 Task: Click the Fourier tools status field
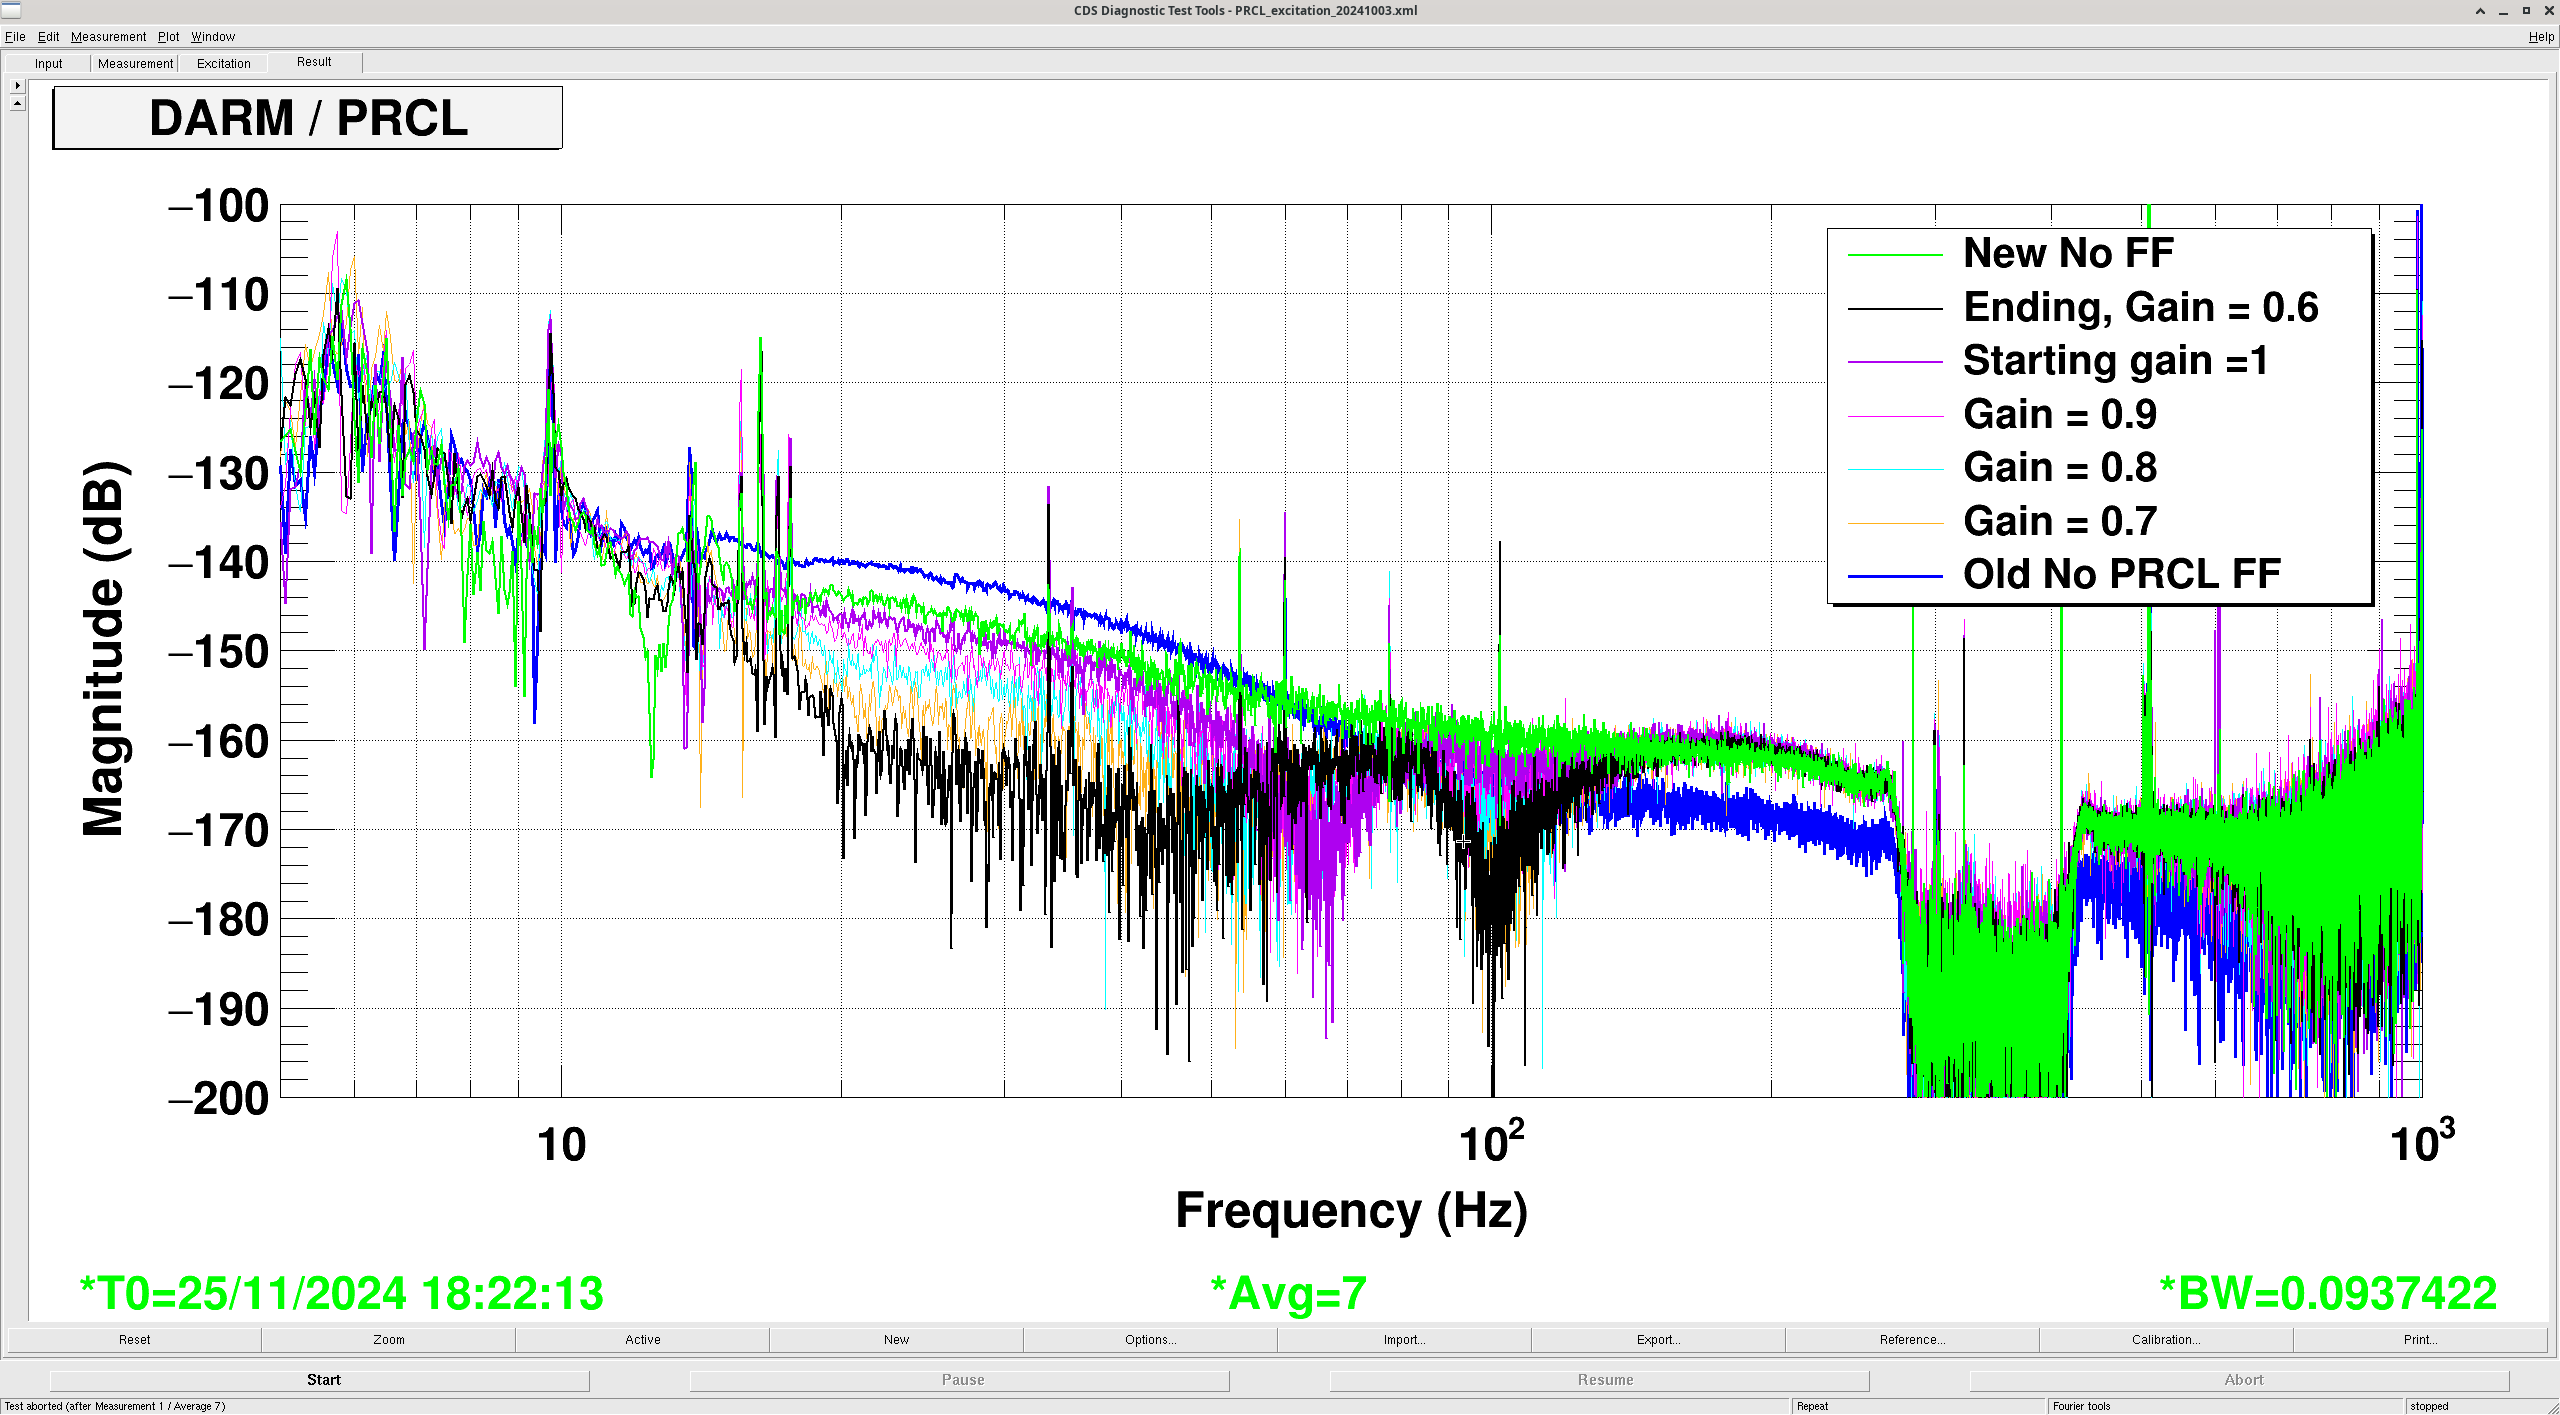(2224, 1406)
